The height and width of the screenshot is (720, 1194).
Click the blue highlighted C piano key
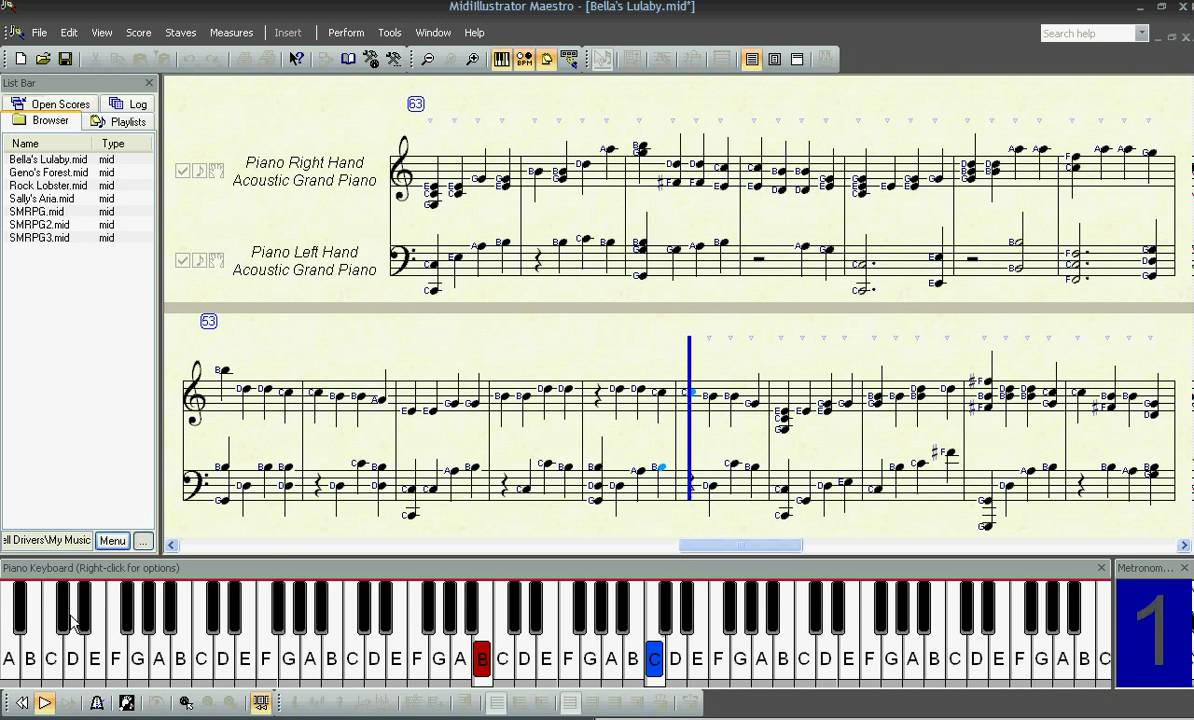(x=654, y=659)
